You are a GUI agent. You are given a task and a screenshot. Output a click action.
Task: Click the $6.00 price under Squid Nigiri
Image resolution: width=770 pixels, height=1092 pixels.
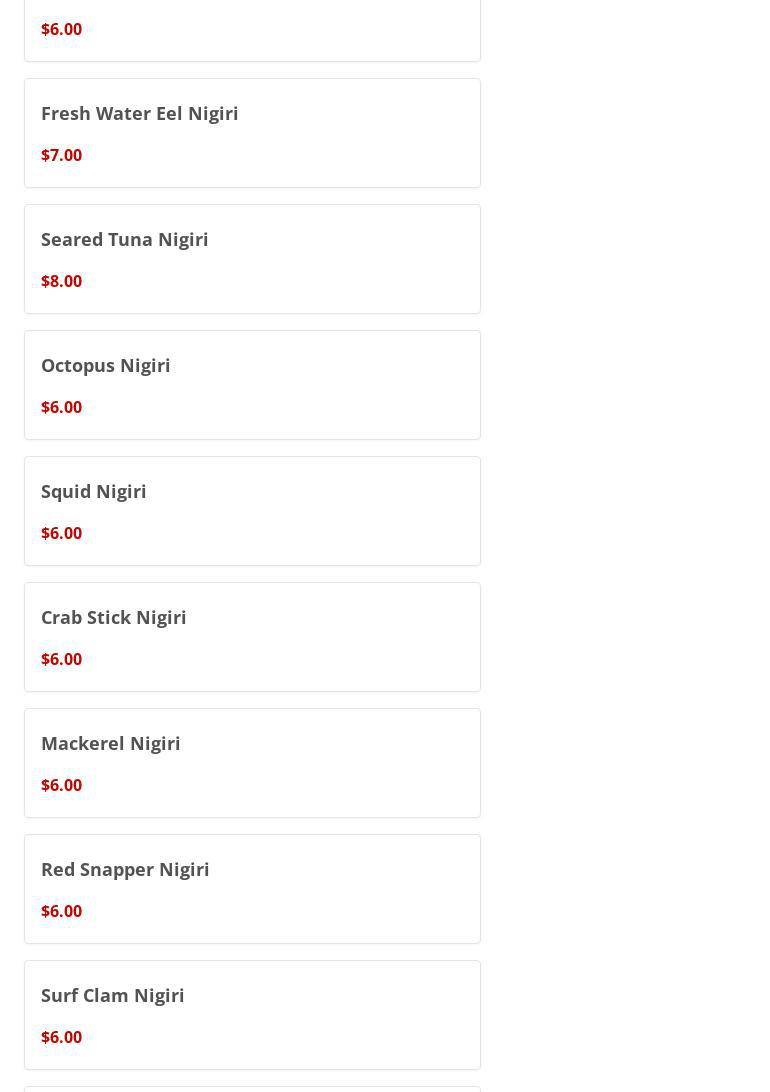tap(61, 533)
